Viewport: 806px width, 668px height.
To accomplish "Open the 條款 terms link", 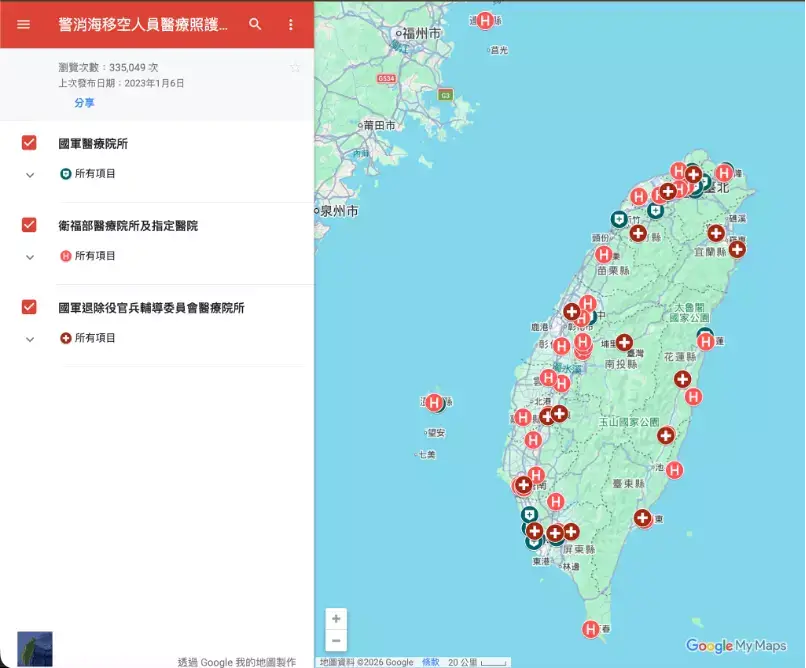I will [430, 662].
